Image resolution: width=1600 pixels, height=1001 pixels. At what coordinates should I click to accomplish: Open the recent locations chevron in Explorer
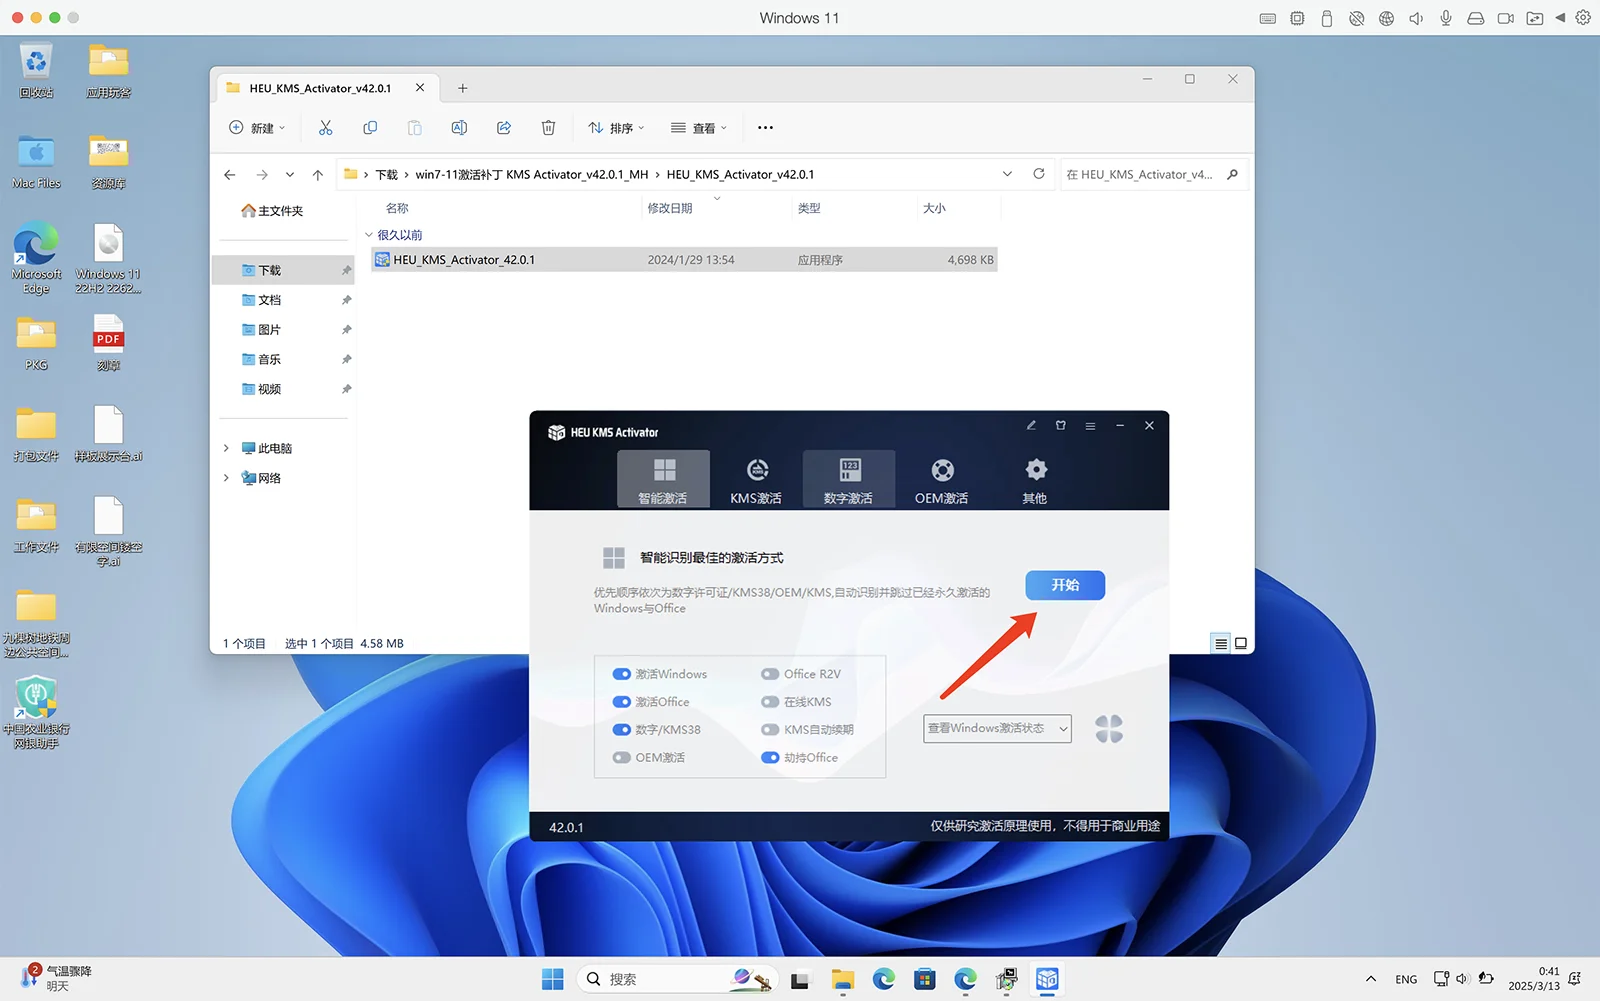(290, 175)
